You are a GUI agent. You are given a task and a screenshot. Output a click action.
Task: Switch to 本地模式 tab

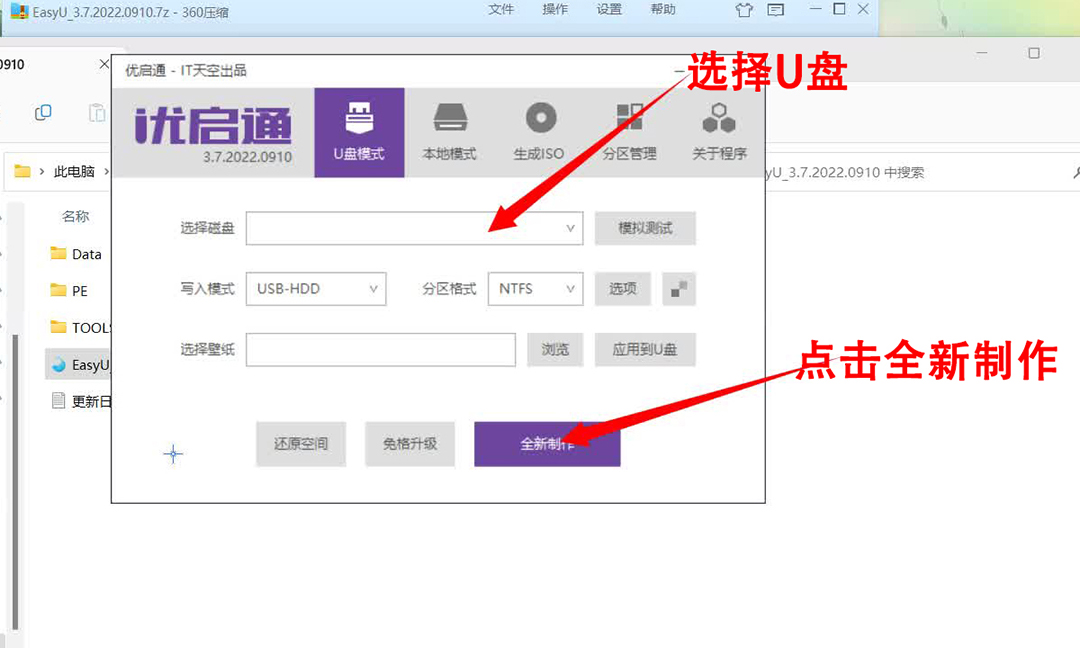449,132
